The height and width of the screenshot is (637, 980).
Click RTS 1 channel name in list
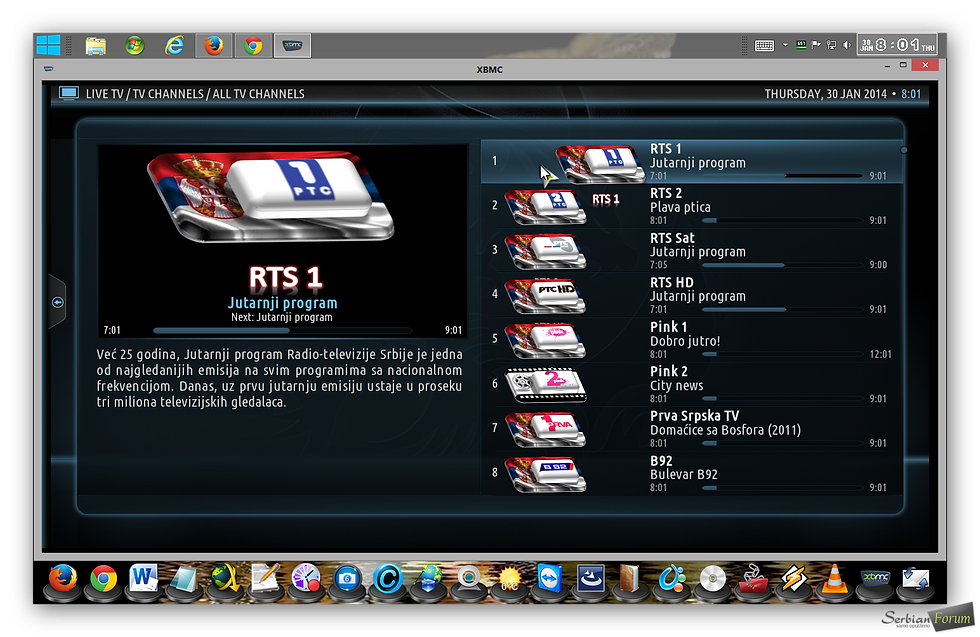tap(666, 149)
